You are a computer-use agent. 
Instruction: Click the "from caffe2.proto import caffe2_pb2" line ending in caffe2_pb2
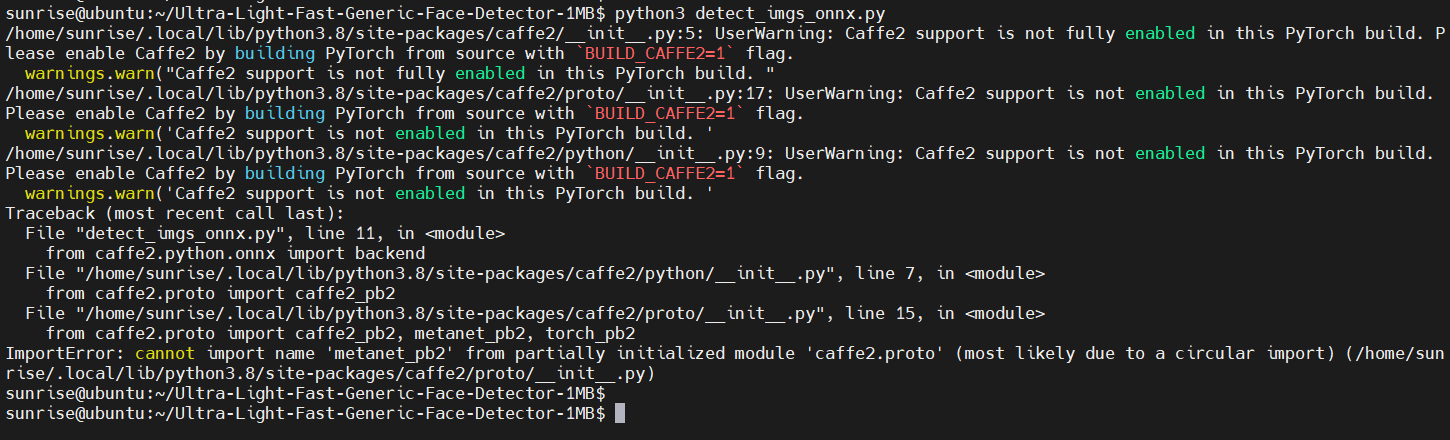pos(220,294)
